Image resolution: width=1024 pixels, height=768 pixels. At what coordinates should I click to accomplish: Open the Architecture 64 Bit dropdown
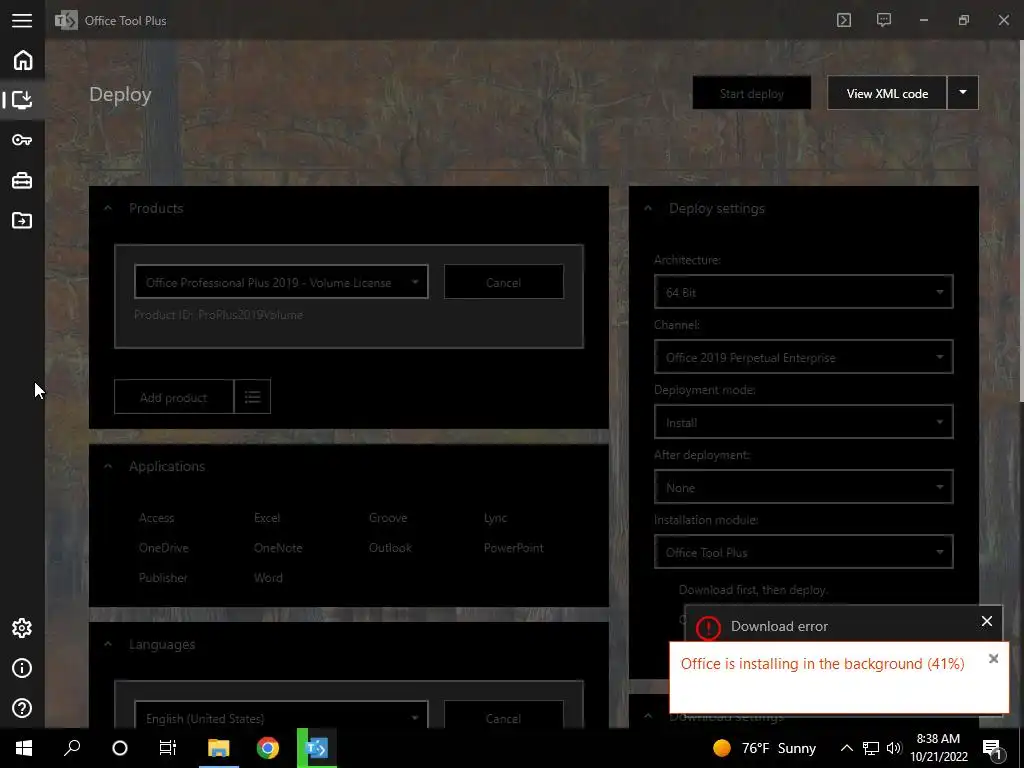click(803, 292)
